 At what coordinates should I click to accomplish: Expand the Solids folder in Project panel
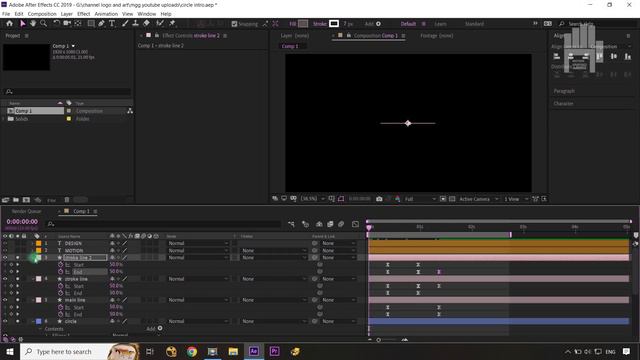click(x=4, y=119)
